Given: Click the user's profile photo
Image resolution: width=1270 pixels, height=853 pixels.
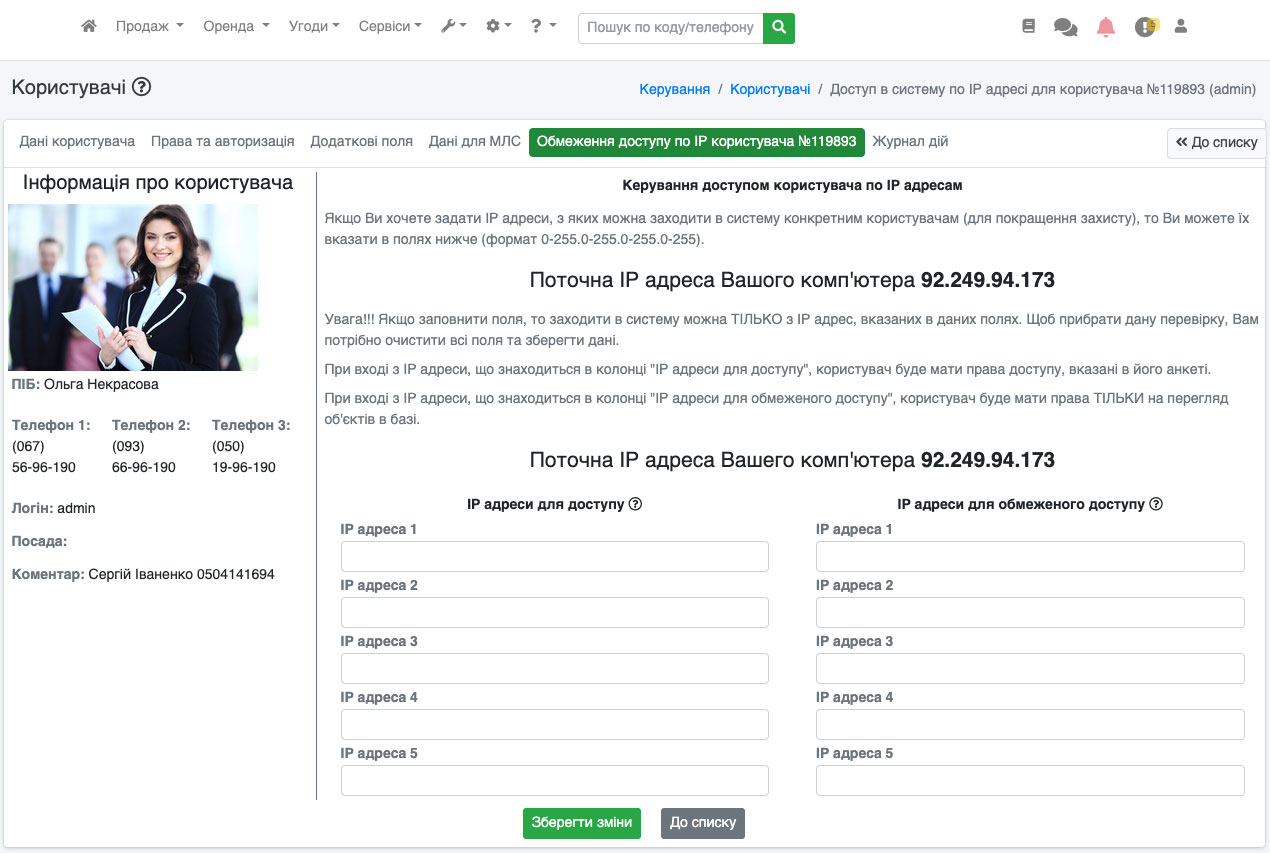Looking at the screenshot, I should click(133, 287).
